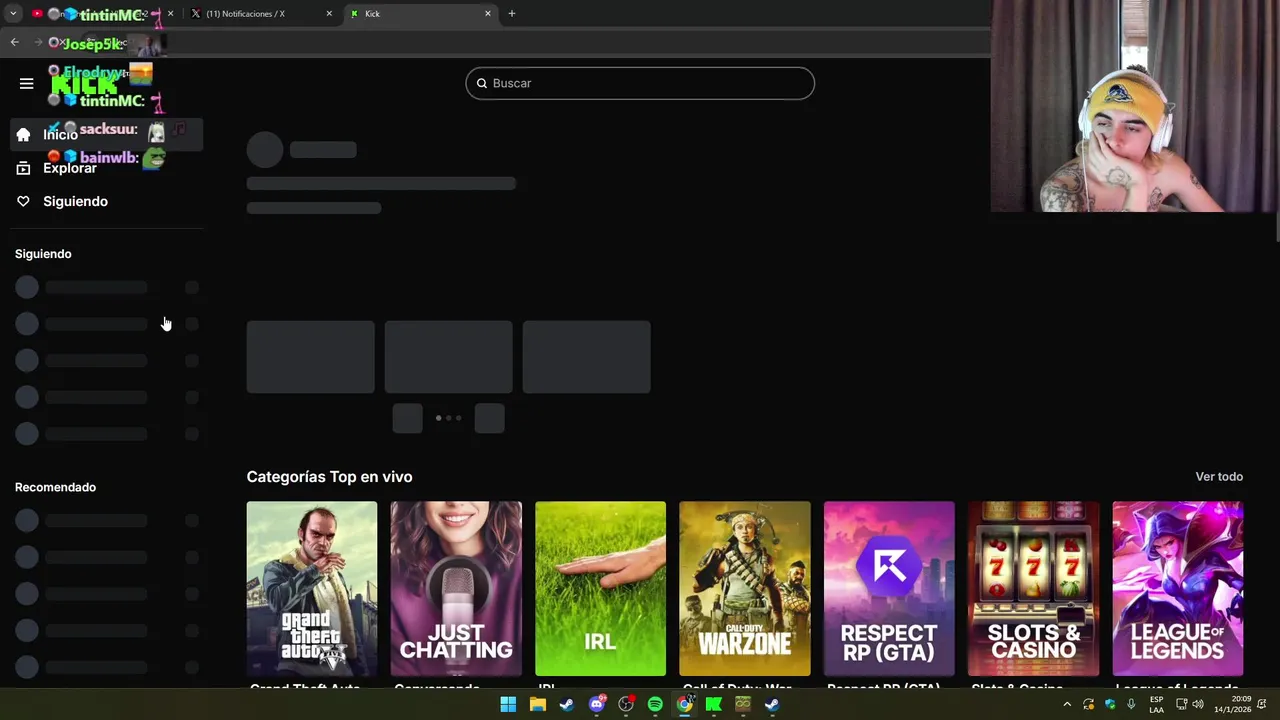Open File Explorer from the taskbar

(538, 704)
